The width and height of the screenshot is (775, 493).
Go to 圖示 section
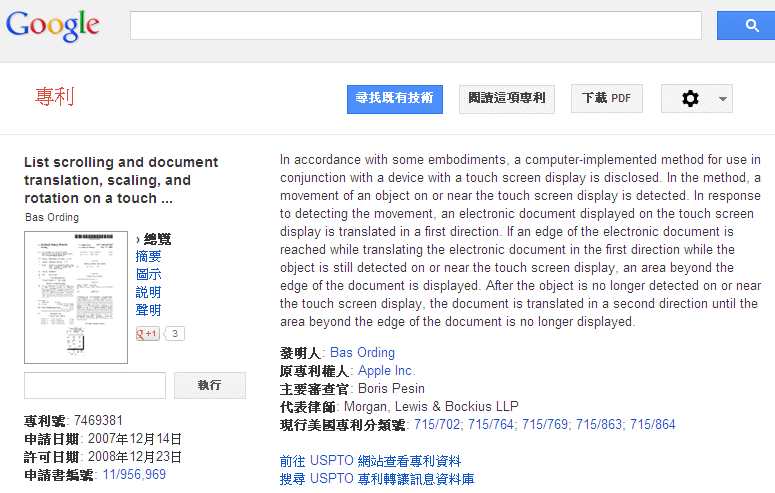click(x=148, y=274)
